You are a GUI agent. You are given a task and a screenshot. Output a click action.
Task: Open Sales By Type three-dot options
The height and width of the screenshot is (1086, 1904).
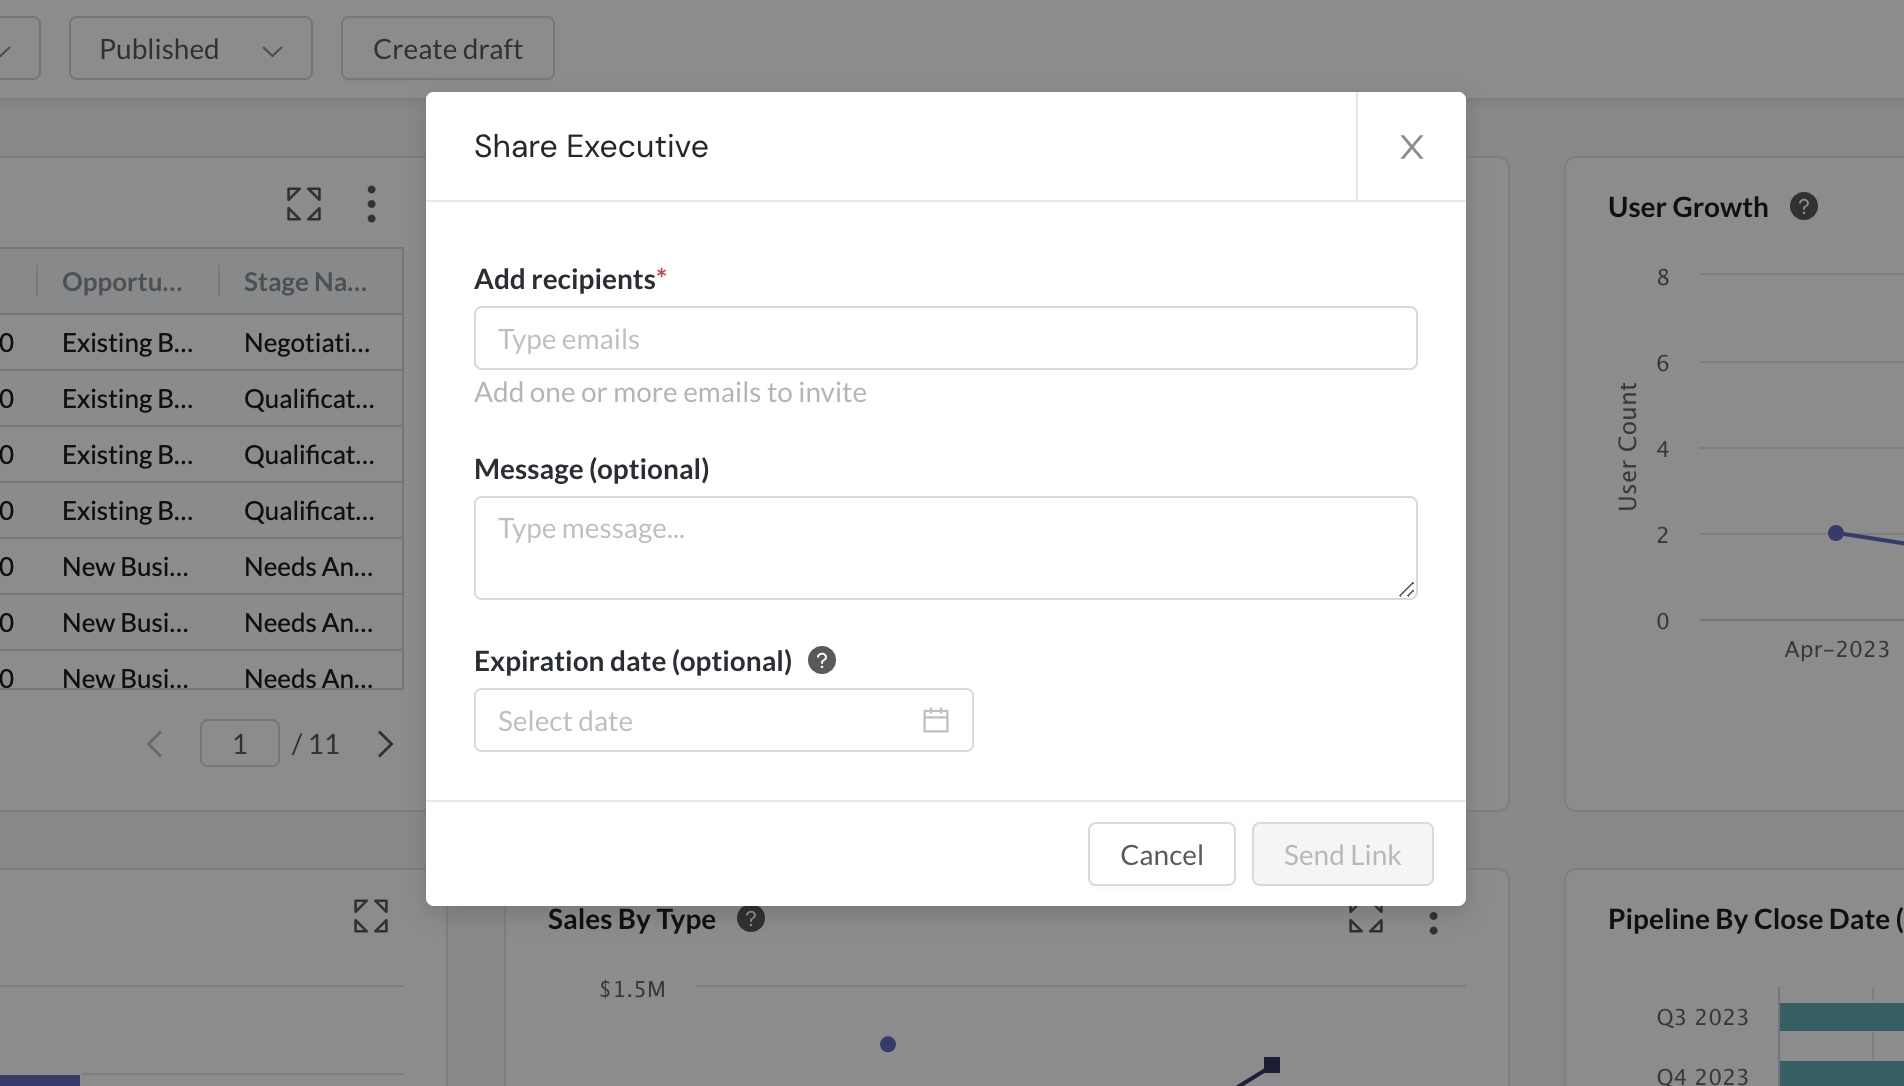[1433, 922]
